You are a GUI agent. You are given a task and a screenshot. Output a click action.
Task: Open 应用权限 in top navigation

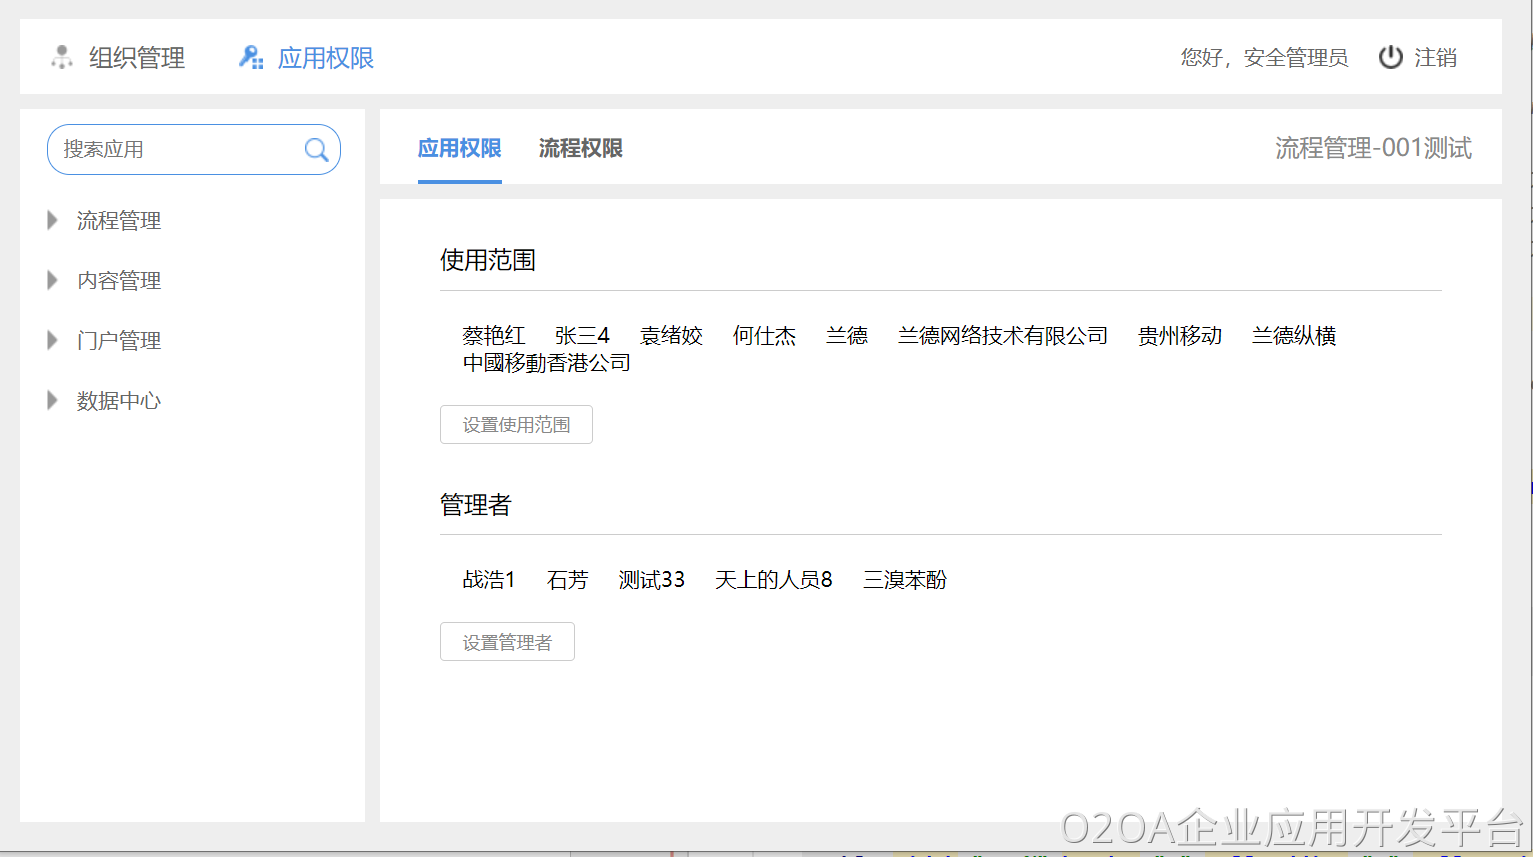coord(325,58)
